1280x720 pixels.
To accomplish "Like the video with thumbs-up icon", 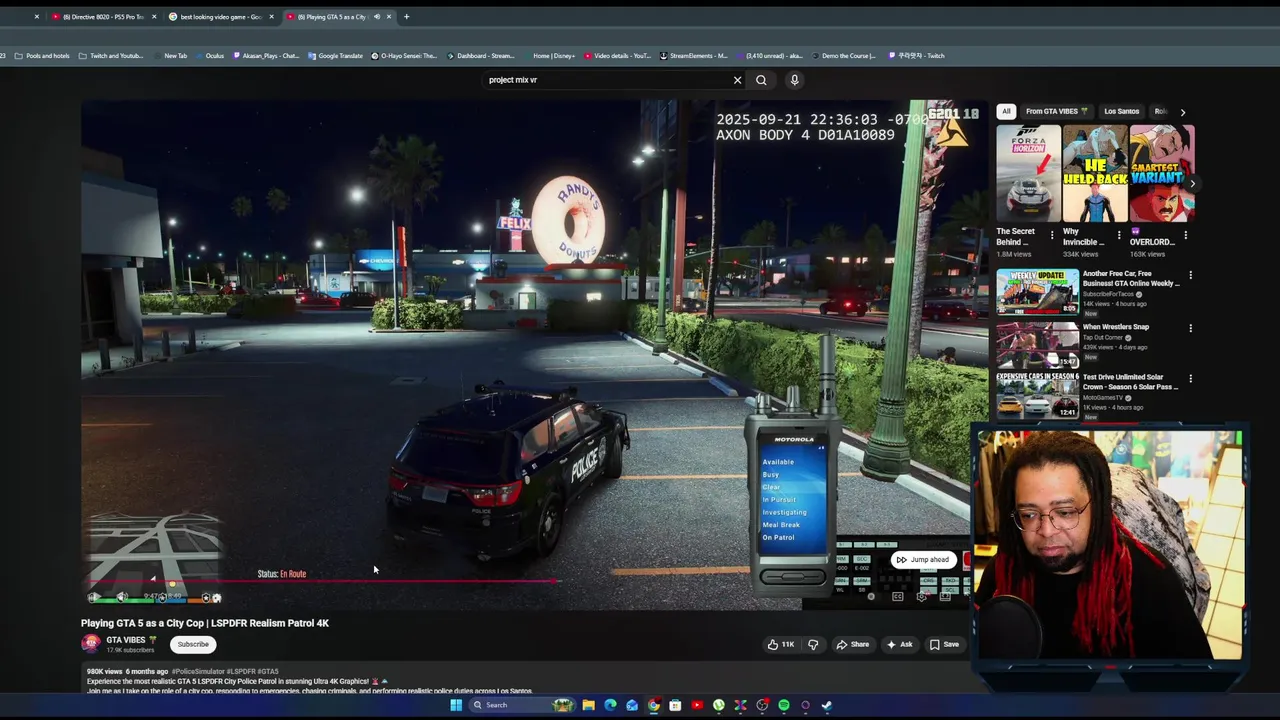I will click(781, 644).
